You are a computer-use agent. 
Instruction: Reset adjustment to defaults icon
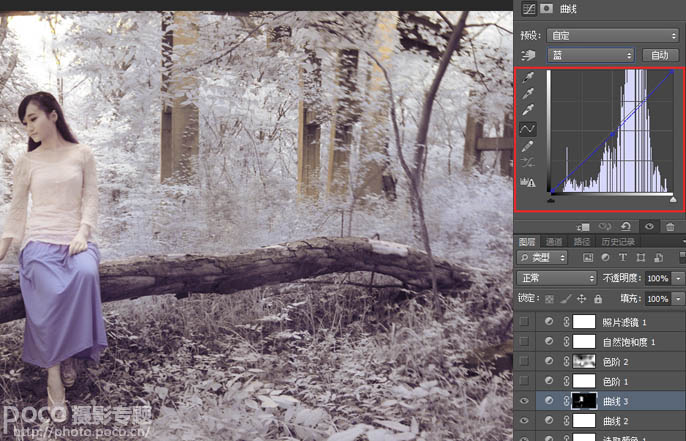pyautogui.click(x=626, y=227)
